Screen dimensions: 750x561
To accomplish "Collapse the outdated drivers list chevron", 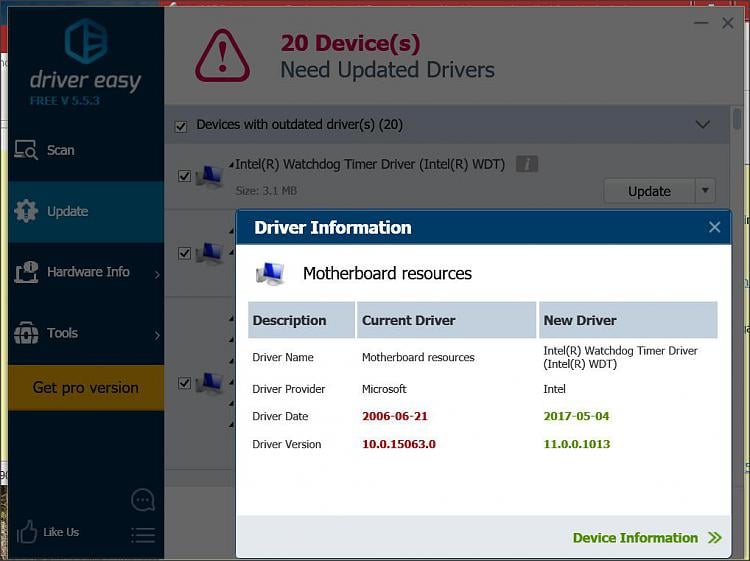I will [702, 125].
